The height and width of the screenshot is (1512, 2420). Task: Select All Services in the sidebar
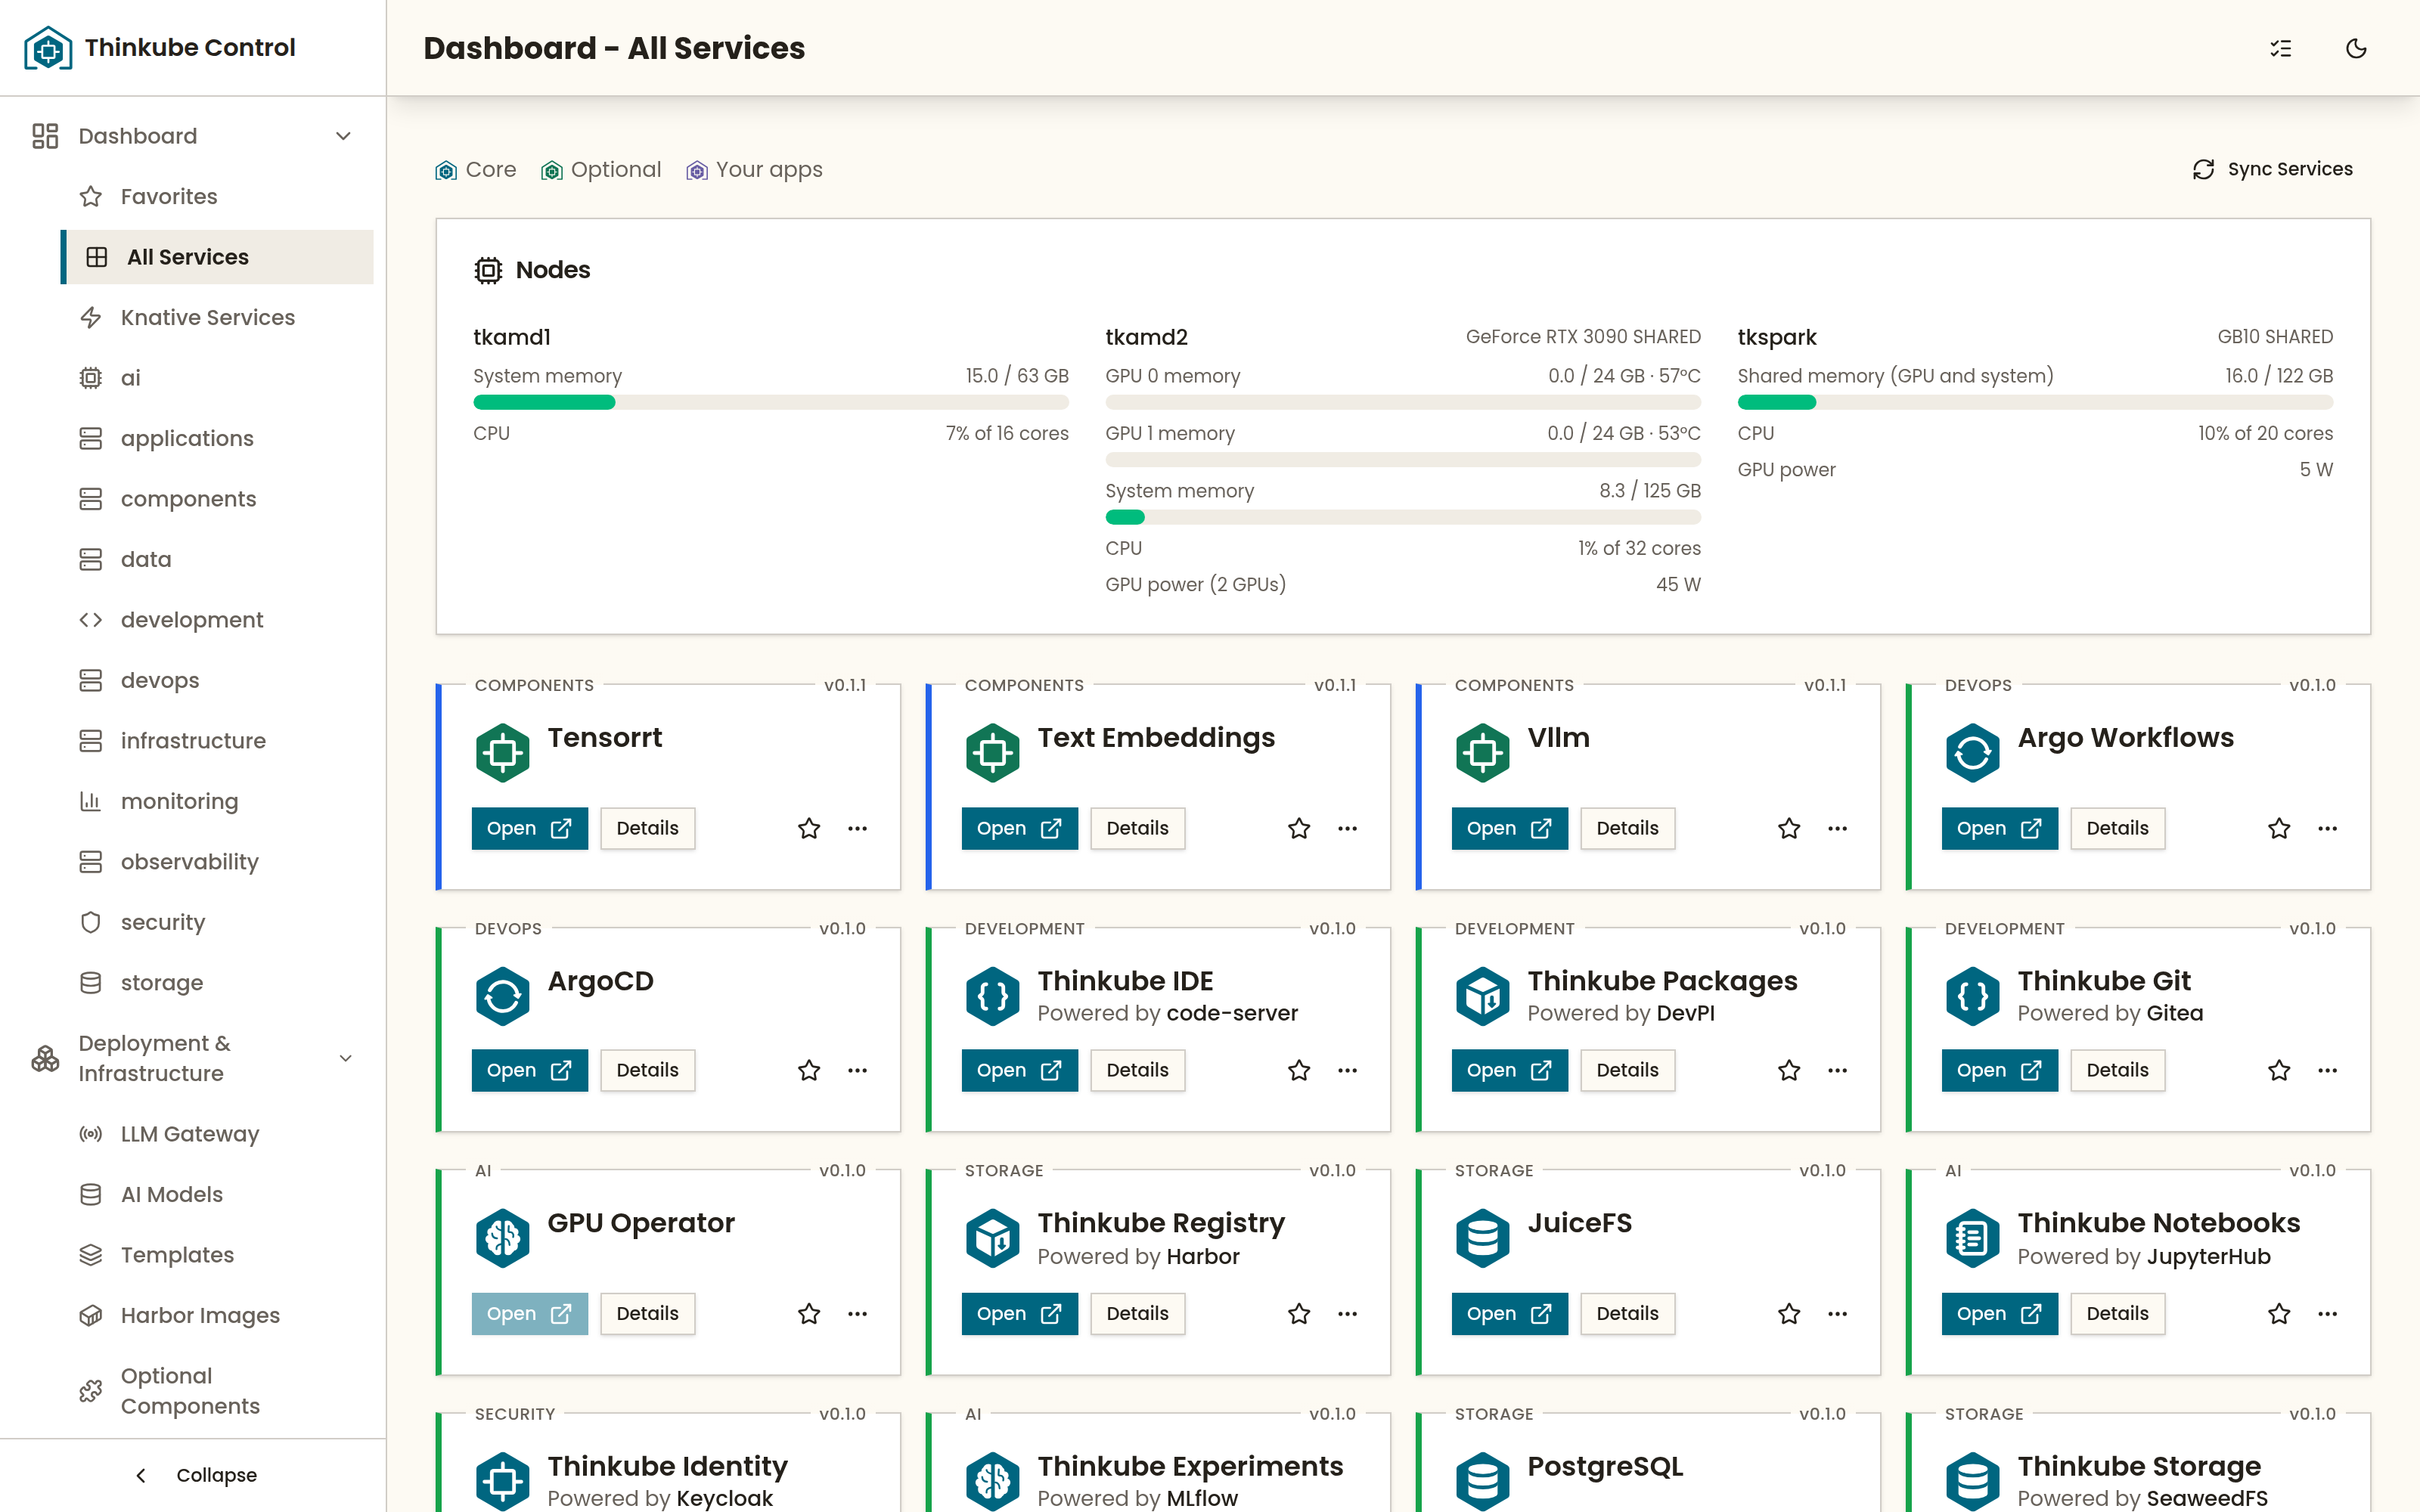pyautogui.click(x=217, y=257)
